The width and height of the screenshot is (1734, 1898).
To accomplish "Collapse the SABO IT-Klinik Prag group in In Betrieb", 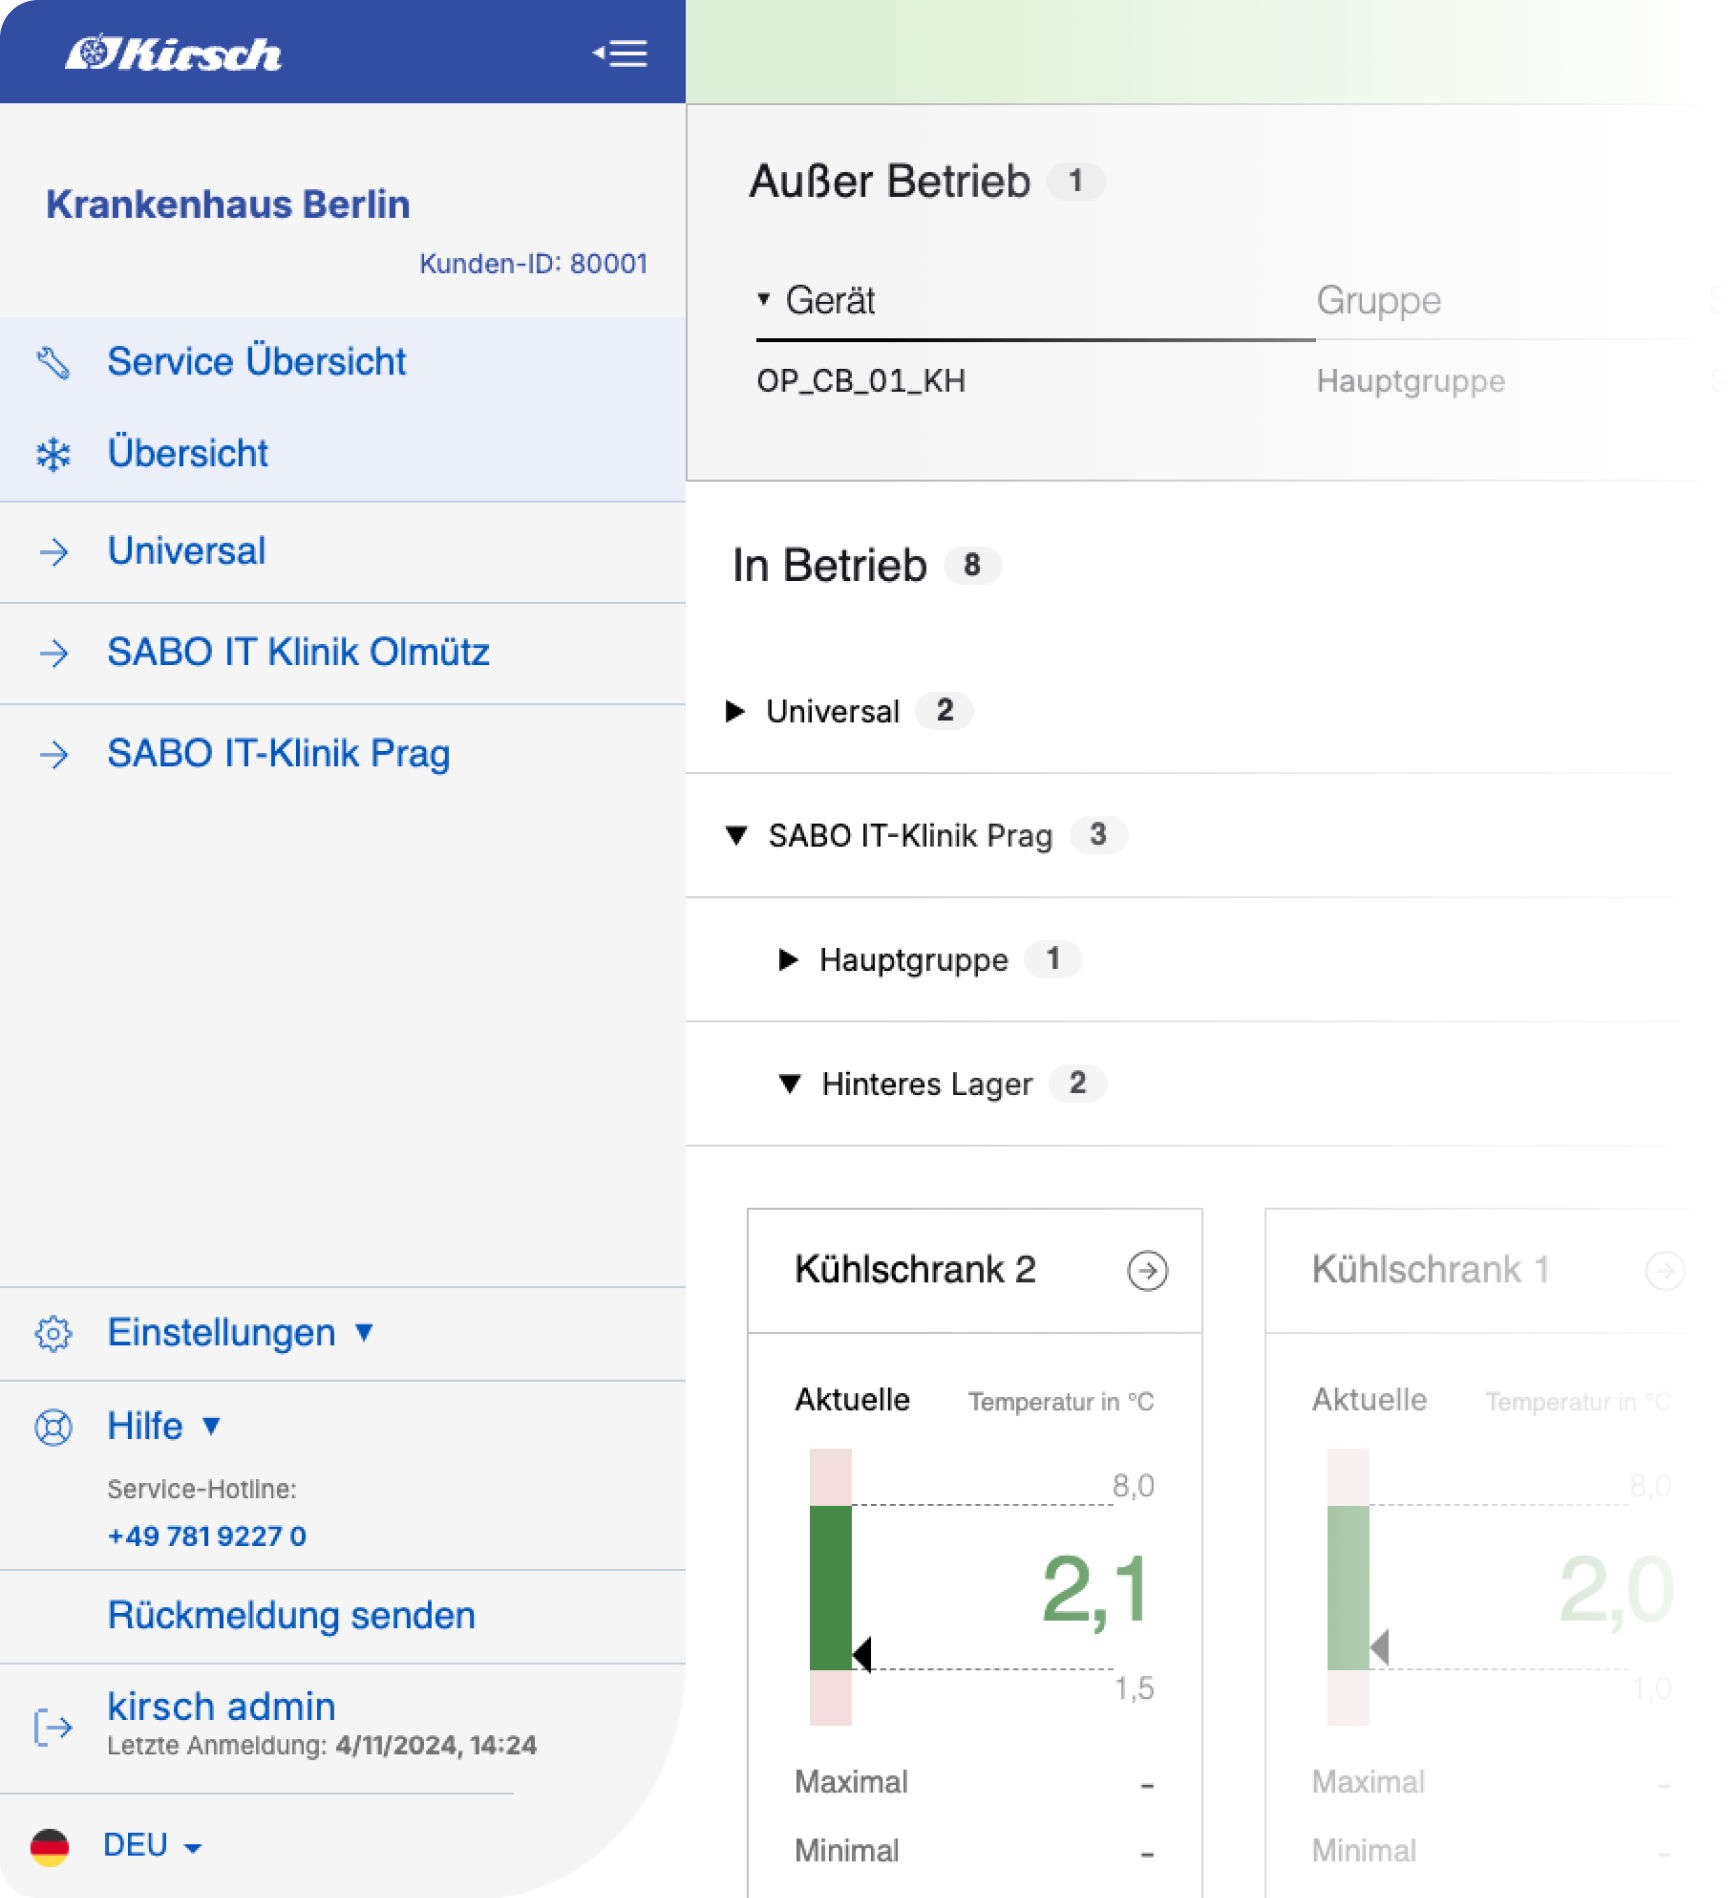I will (737, 835).
